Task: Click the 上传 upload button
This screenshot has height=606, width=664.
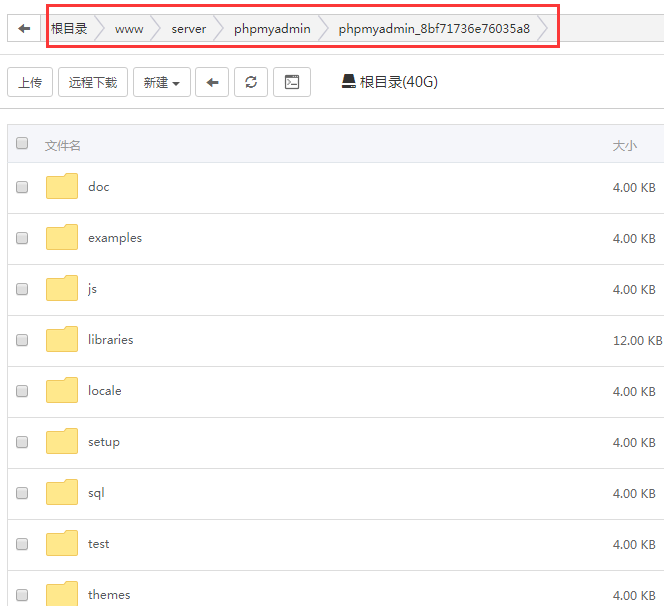Action: pyautogui.click(x=30, y=82)
